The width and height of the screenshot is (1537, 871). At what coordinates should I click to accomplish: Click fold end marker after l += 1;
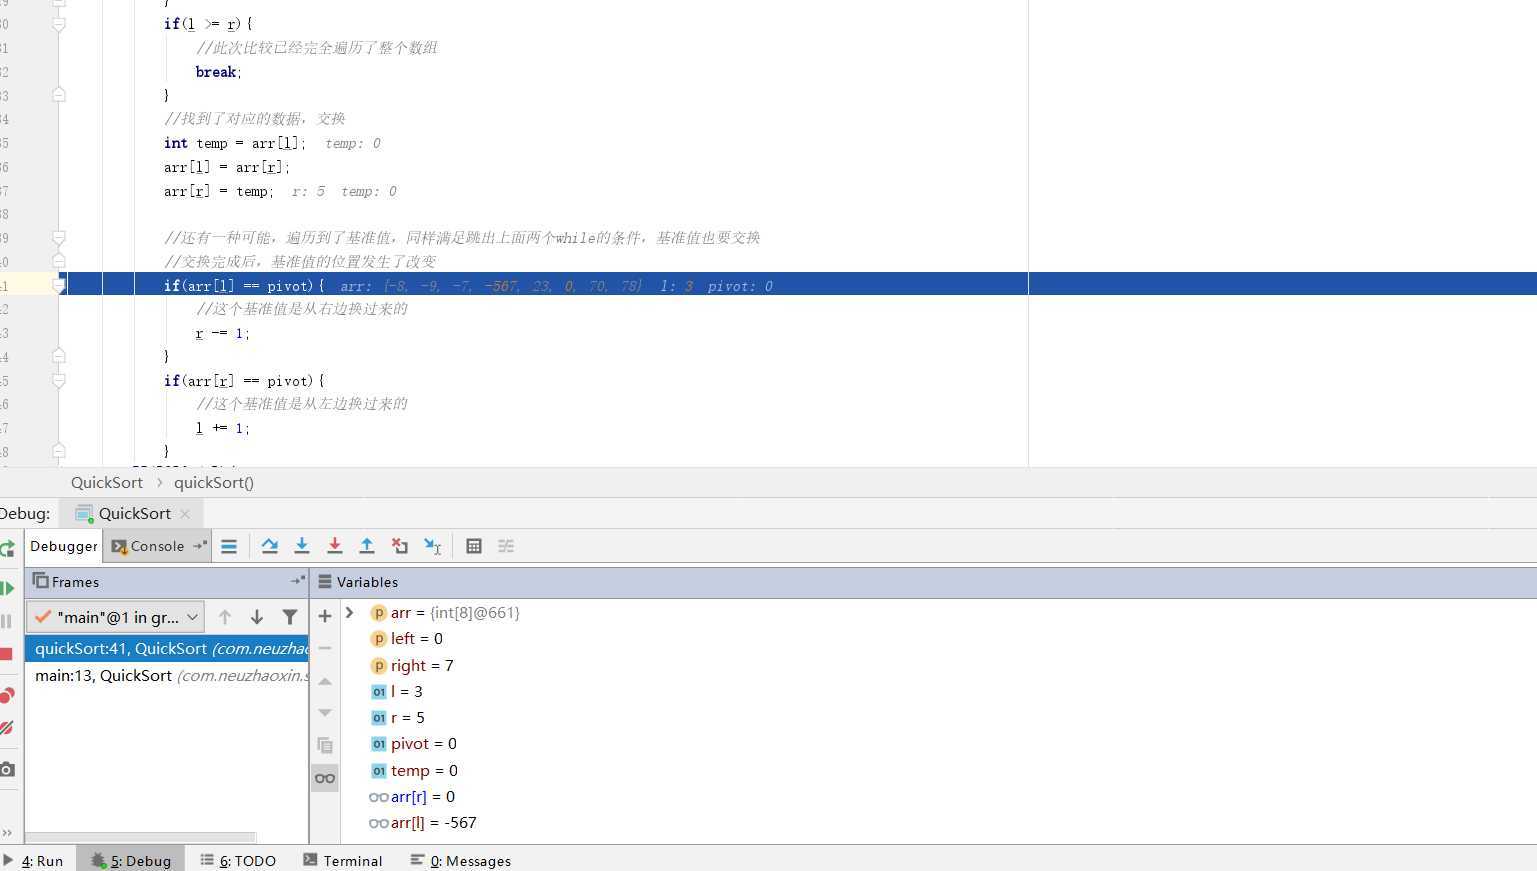pyautogui.click(x=59, y=452)
